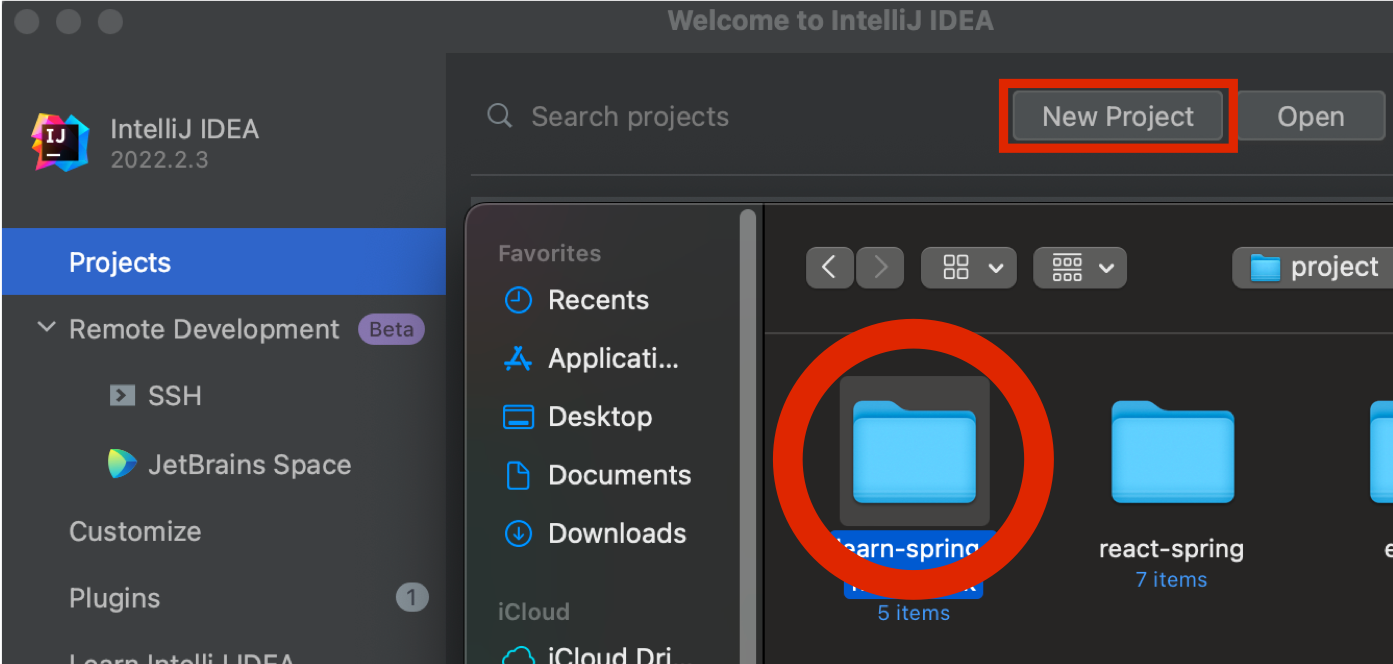Click the Documents page icon
Image resolution: width=1393 pixels, height=664 pixels.
[518, 475]
